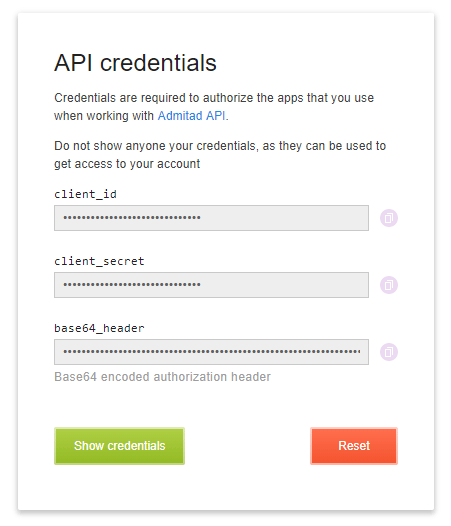Select the base64_header masked field
The image size is (451, 526).
(211, 352)
